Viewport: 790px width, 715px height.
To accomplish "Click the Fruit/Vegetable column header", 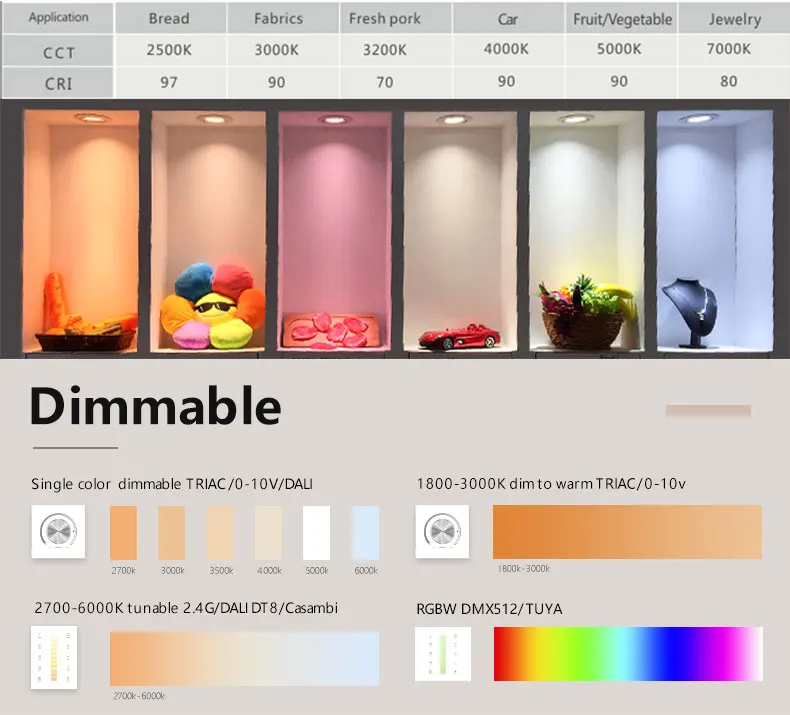I will [x=622, y=18].
